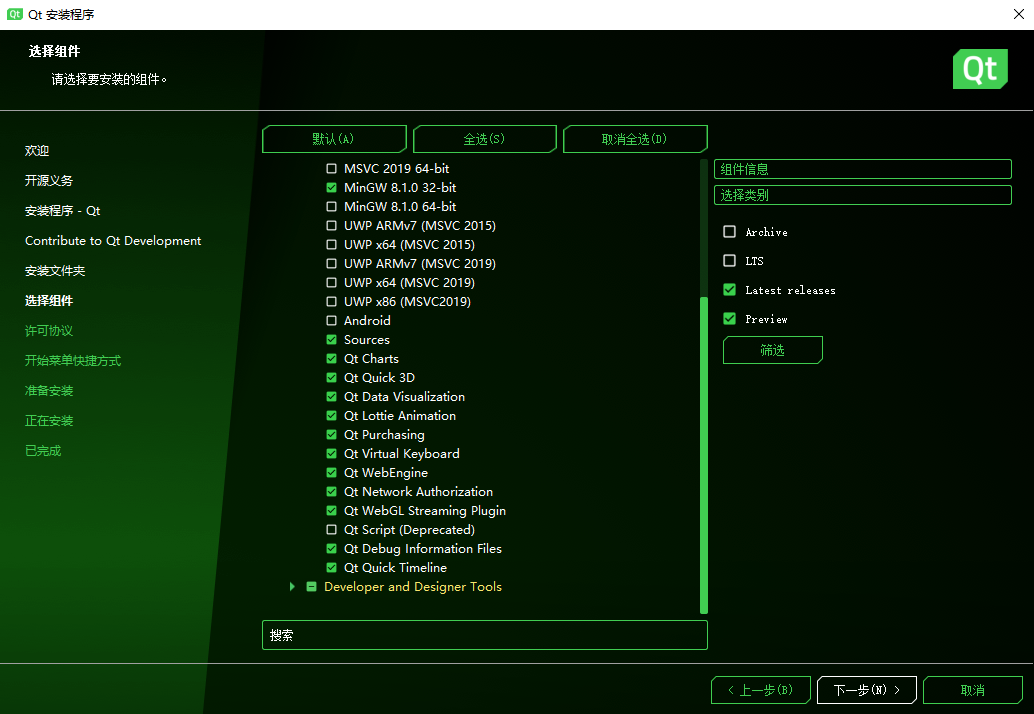
Task: Uncheck the Preview filter
Action: tap(729, 318)
